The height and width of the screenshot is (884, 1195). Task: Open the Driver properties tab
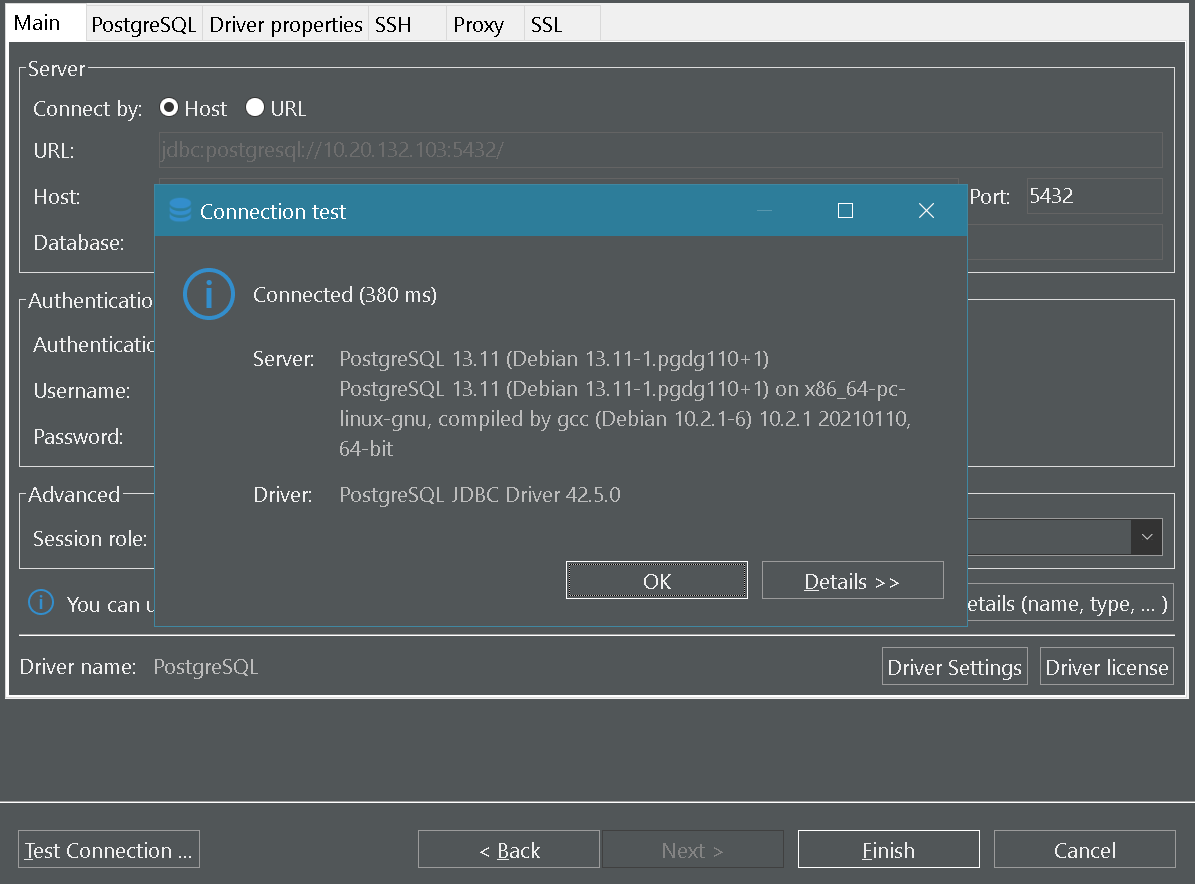click(x=286, y=24)
